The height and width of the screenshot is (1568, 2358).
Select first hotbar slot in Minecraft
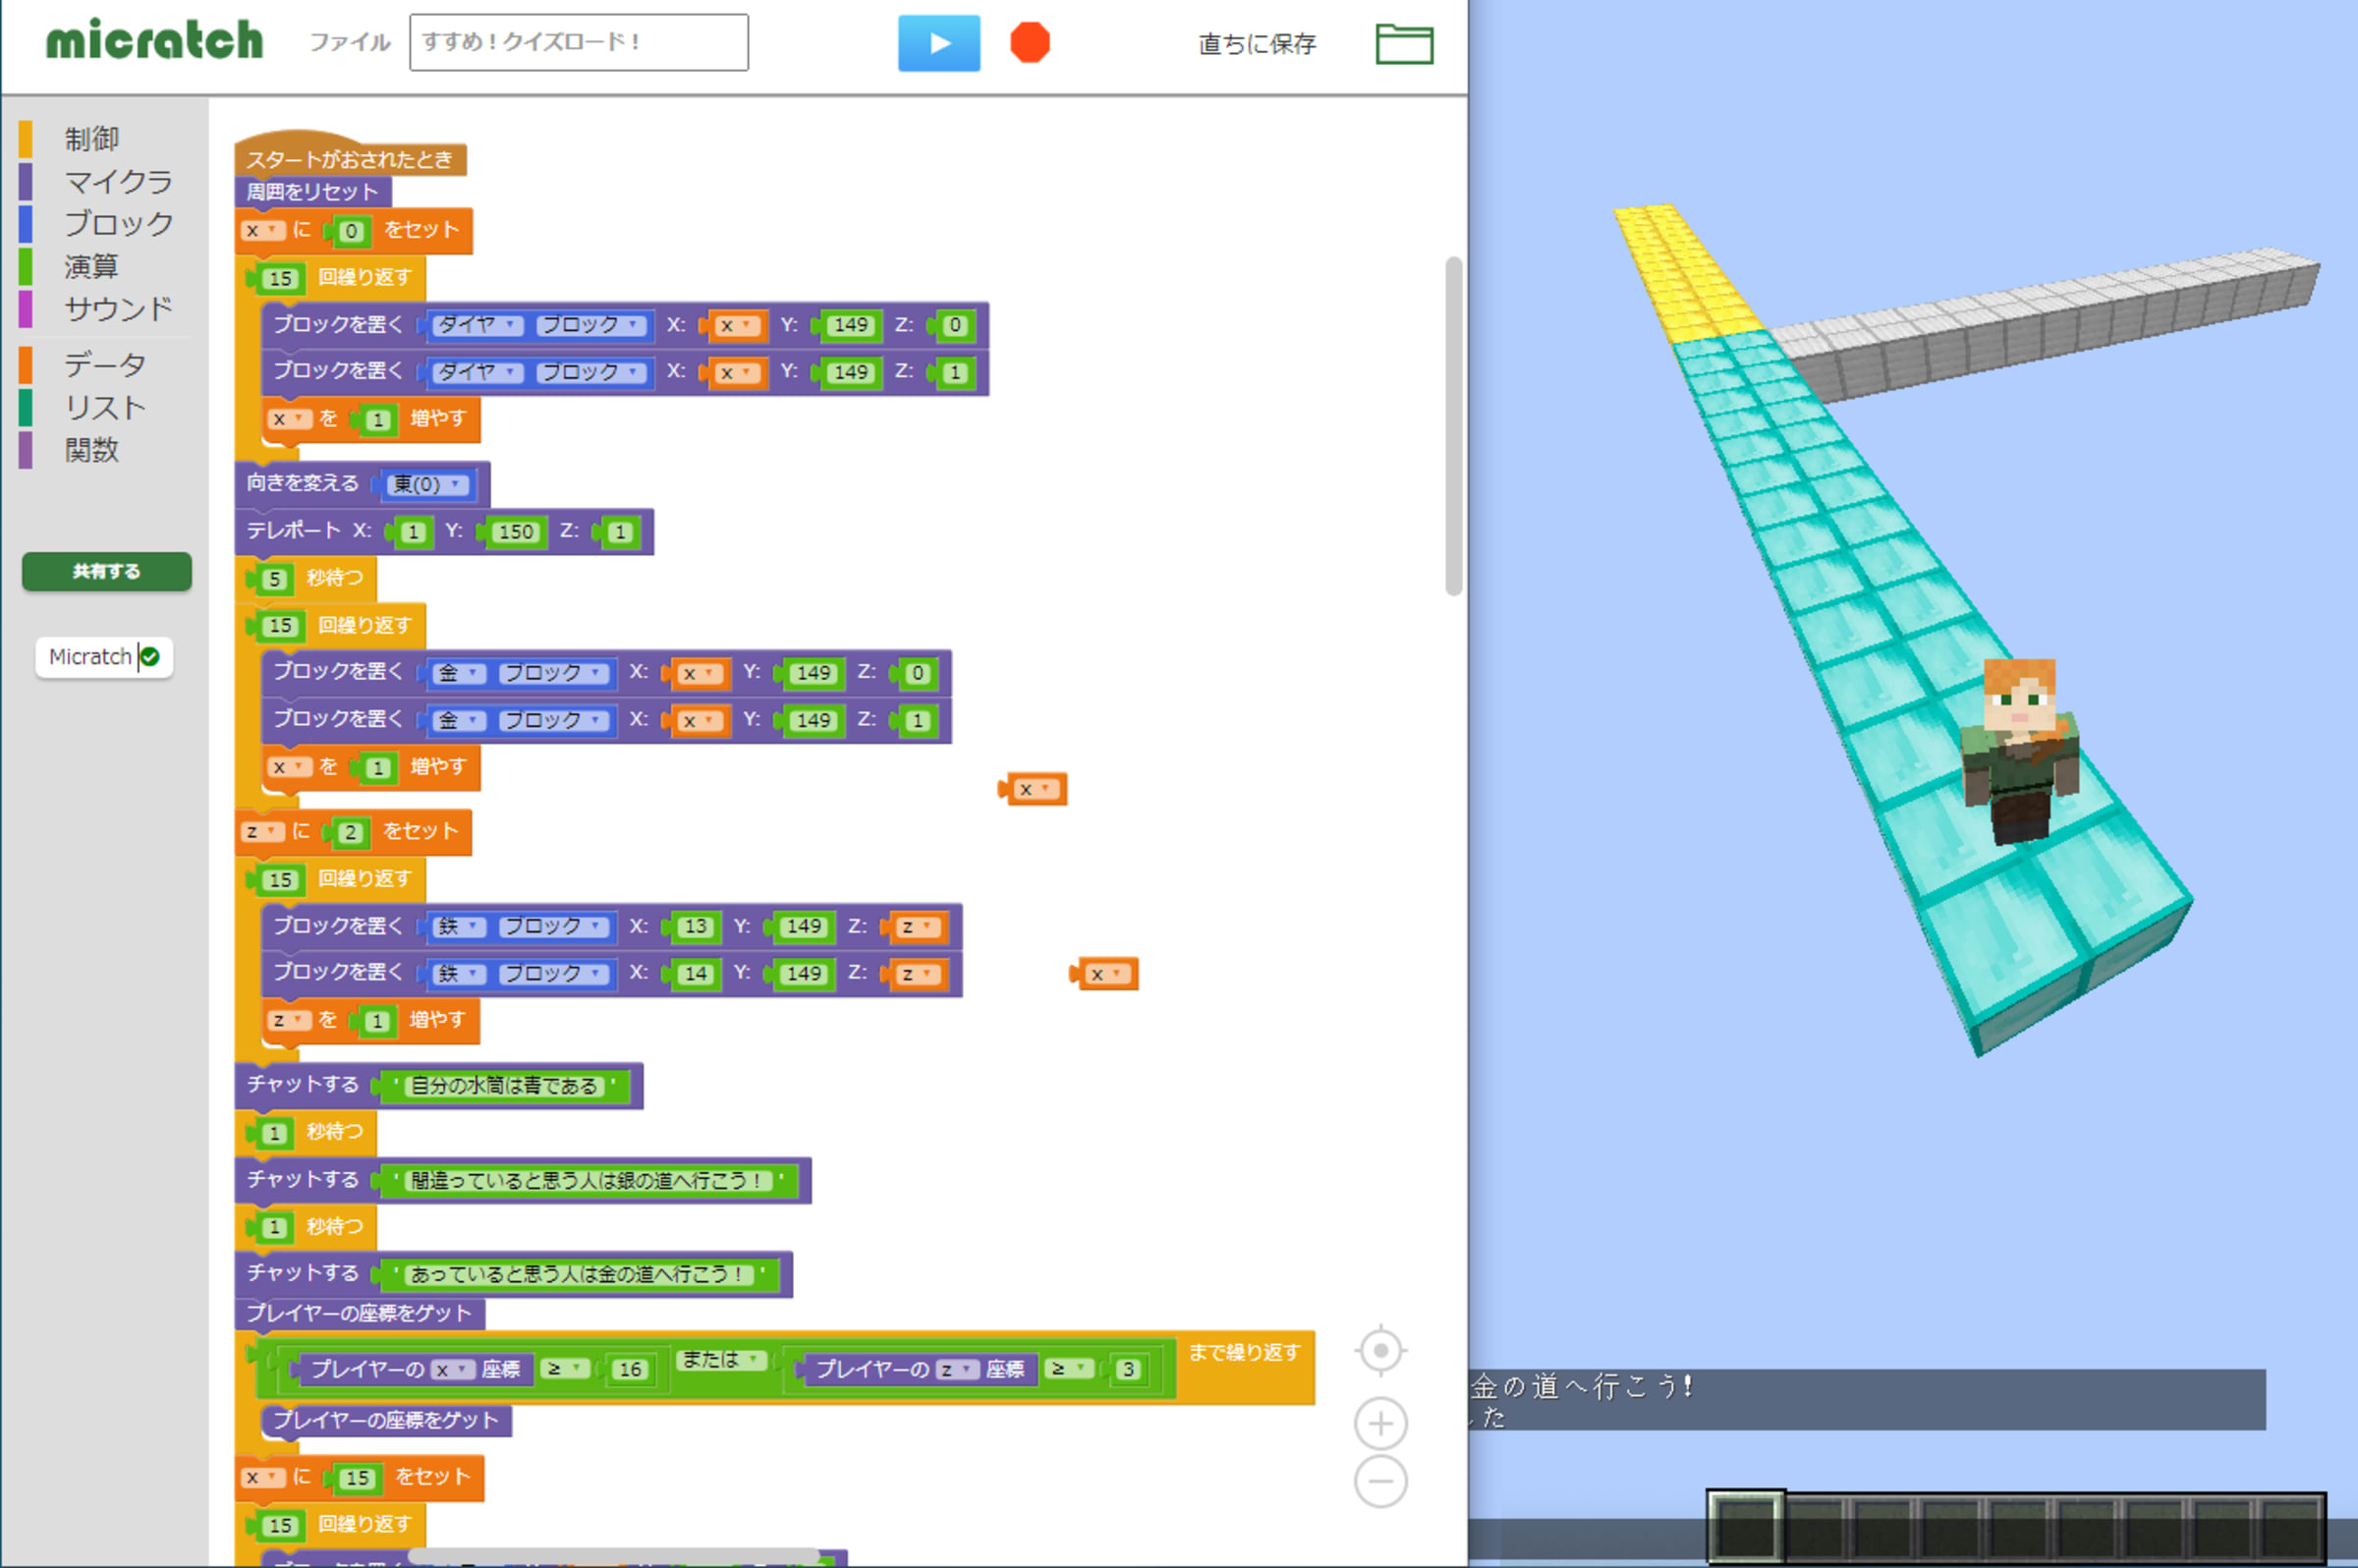pyautogui.click(x=1745, y=1526)
